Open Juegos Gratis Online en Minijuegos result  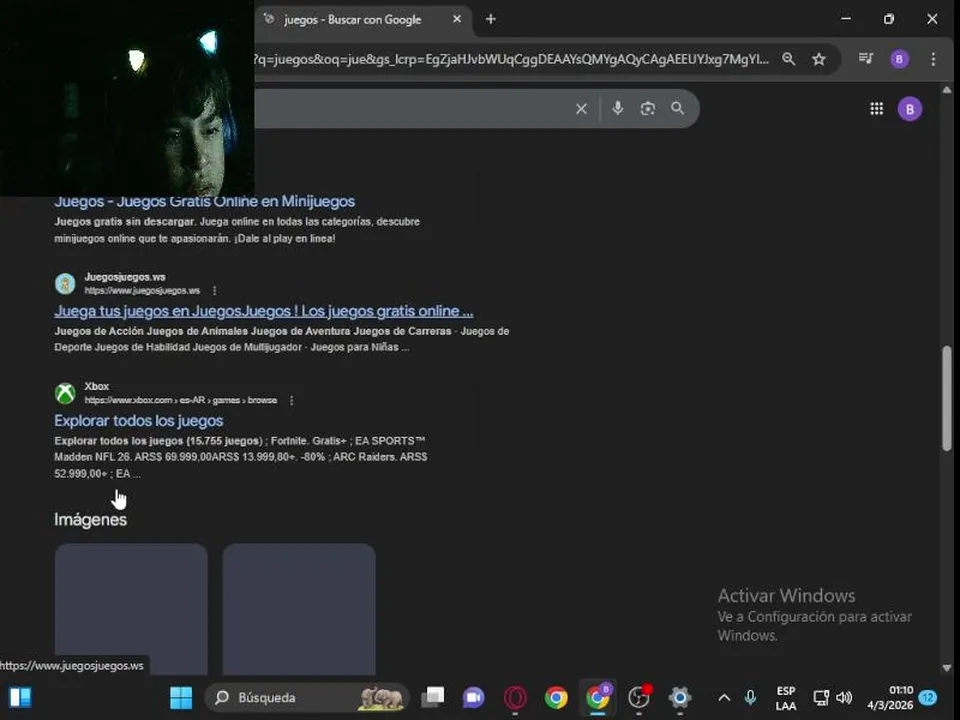click(204, 201)
